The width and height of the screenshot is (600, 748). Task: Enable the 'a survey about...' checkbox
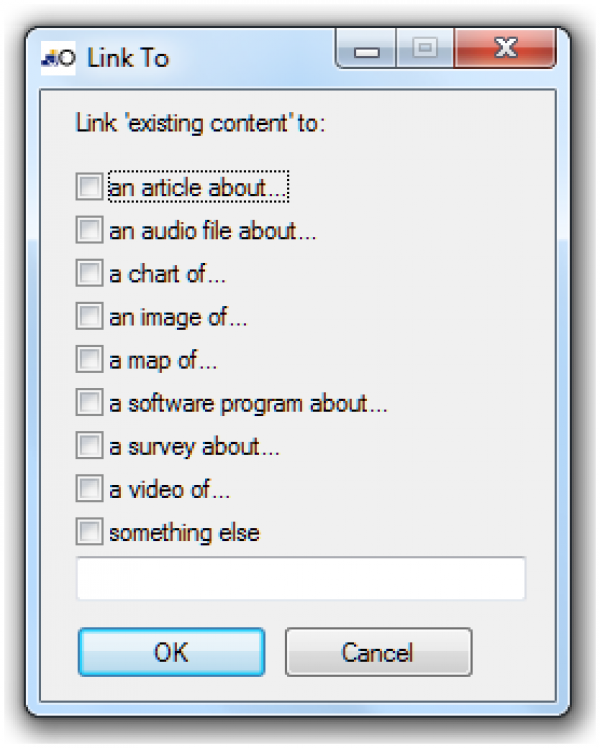coord(89,445)
